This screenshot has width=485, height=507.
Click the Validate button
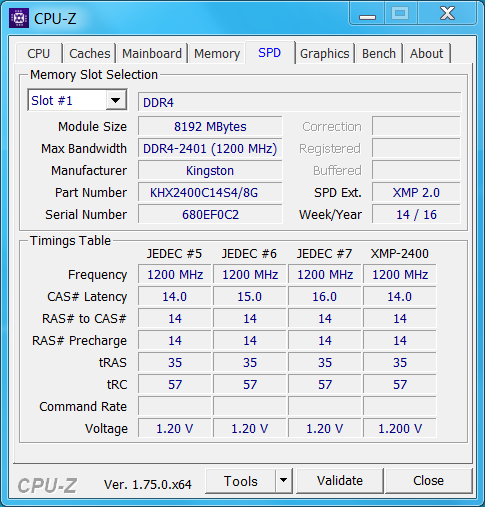pyautogui.click(x=340, y=480)
